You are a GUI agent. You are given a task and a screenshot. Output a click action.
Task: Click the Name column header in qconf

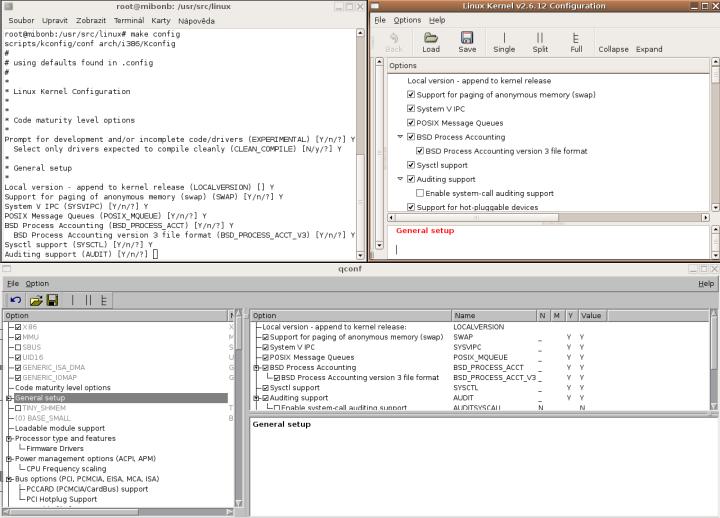pos(494,315)
